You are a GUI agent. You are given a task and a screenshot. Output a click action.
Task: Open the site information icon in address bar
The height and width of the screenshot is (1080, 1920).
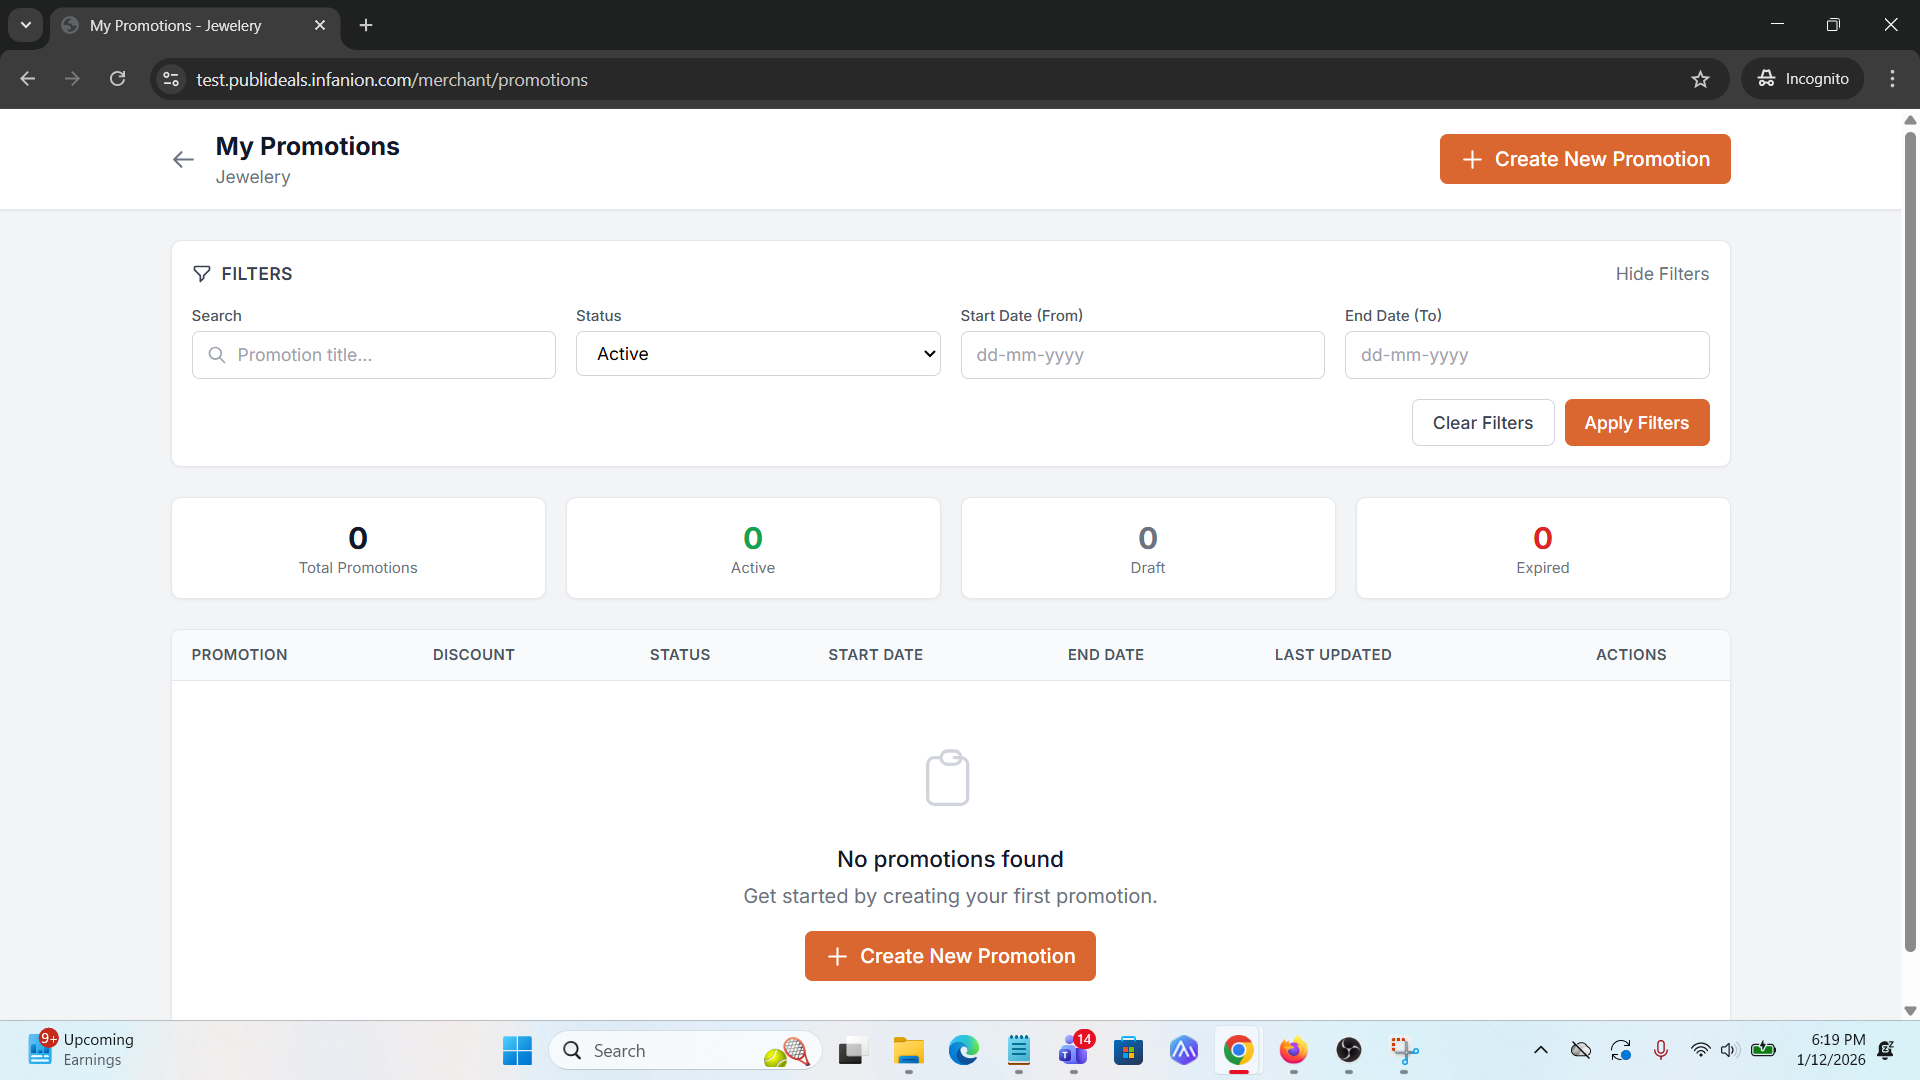(x=171, y=79)
